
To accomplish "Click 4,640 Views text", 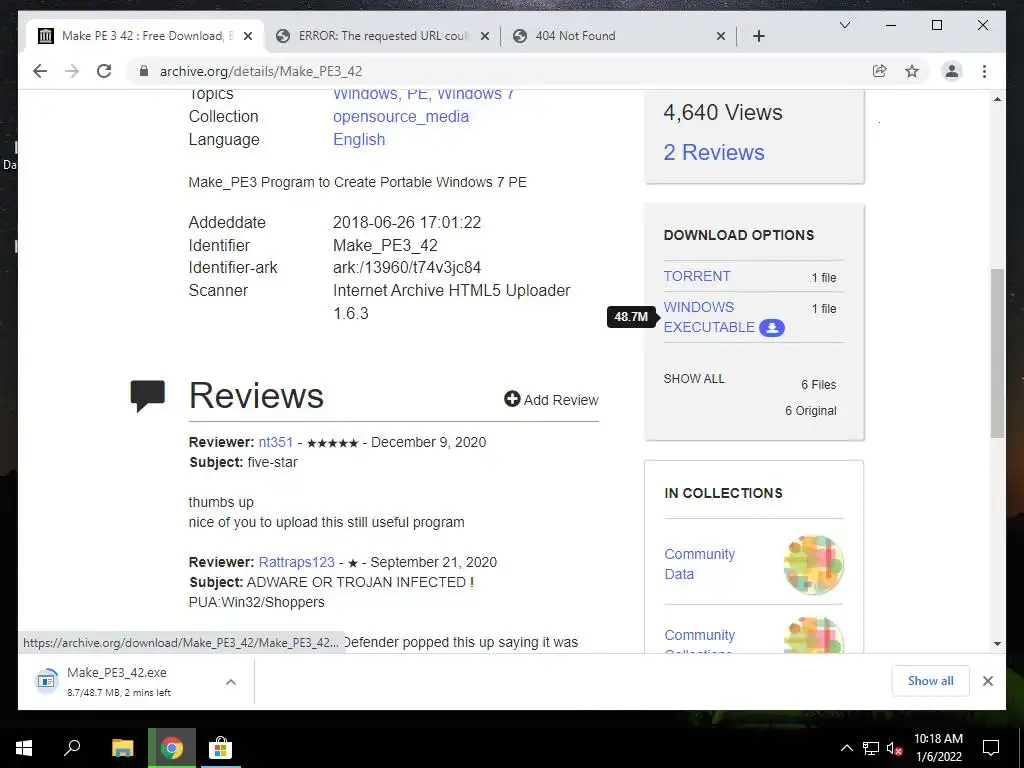I will pyautogui.click(x=722, y=112).
